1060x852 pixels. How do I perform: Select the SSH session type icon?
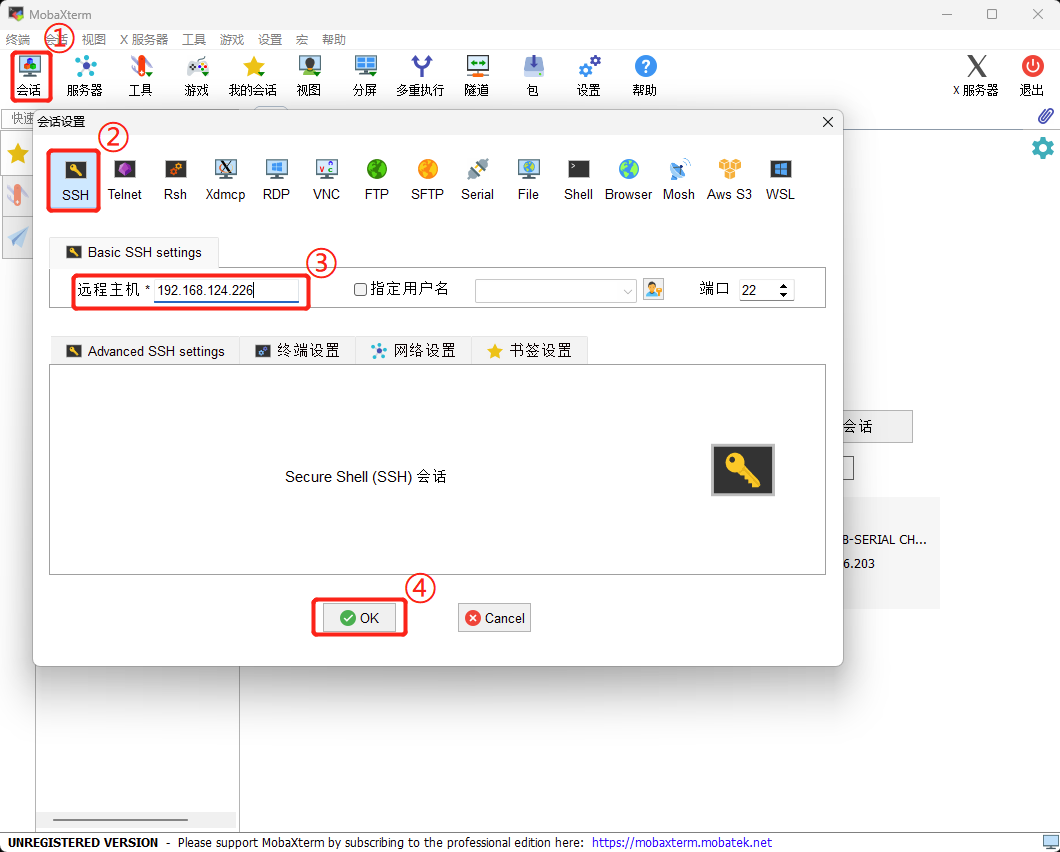(x=75, y=179)
